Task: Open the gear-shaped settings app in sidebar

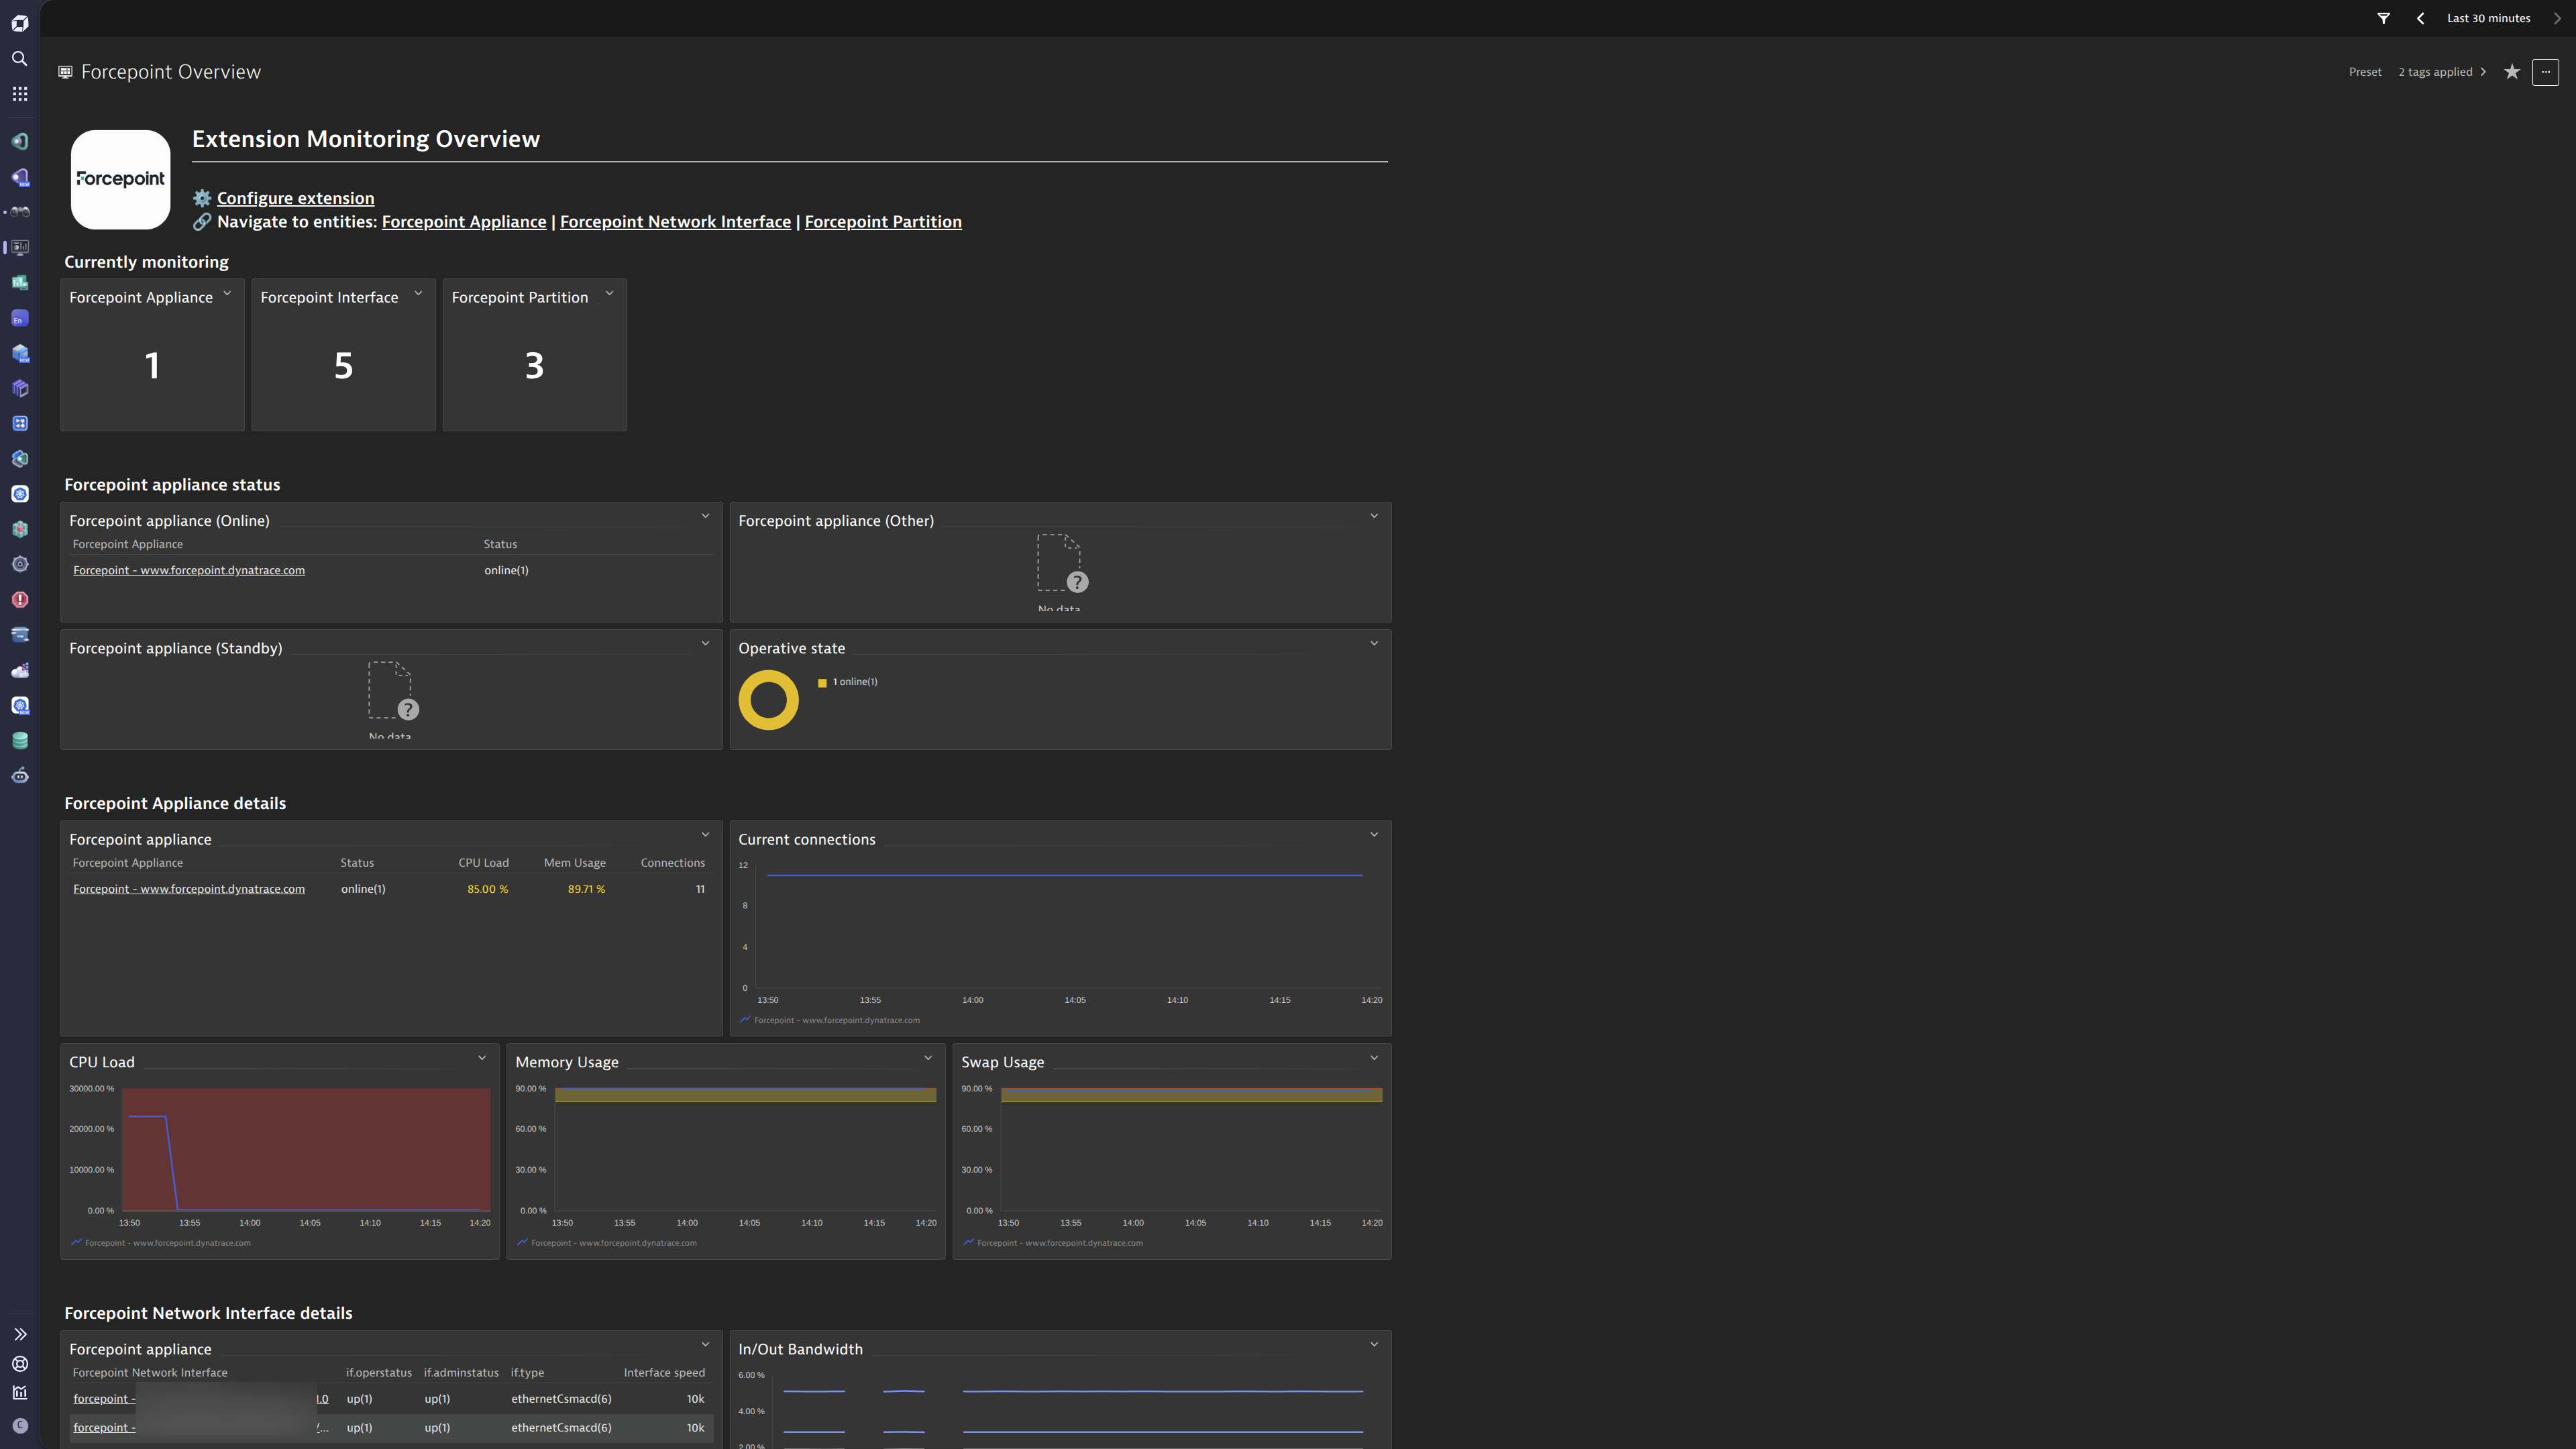Action: coord(20,565)
